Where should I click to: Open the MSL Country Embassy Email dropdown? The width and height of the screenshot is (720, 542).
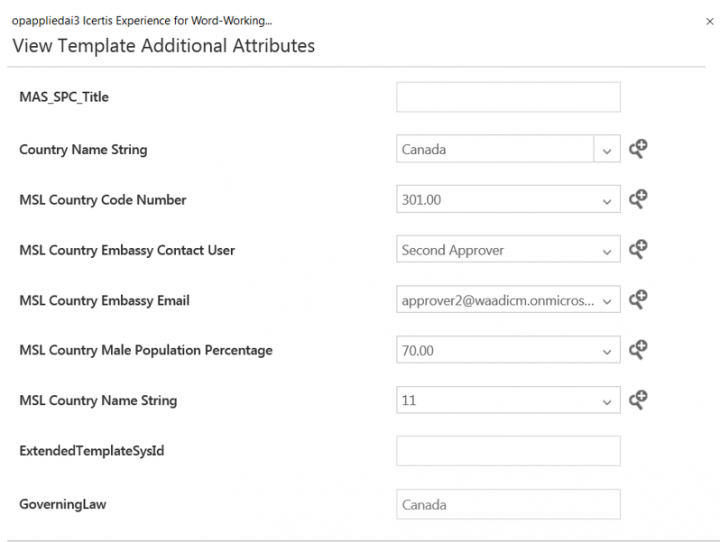(x=606, y=300)
